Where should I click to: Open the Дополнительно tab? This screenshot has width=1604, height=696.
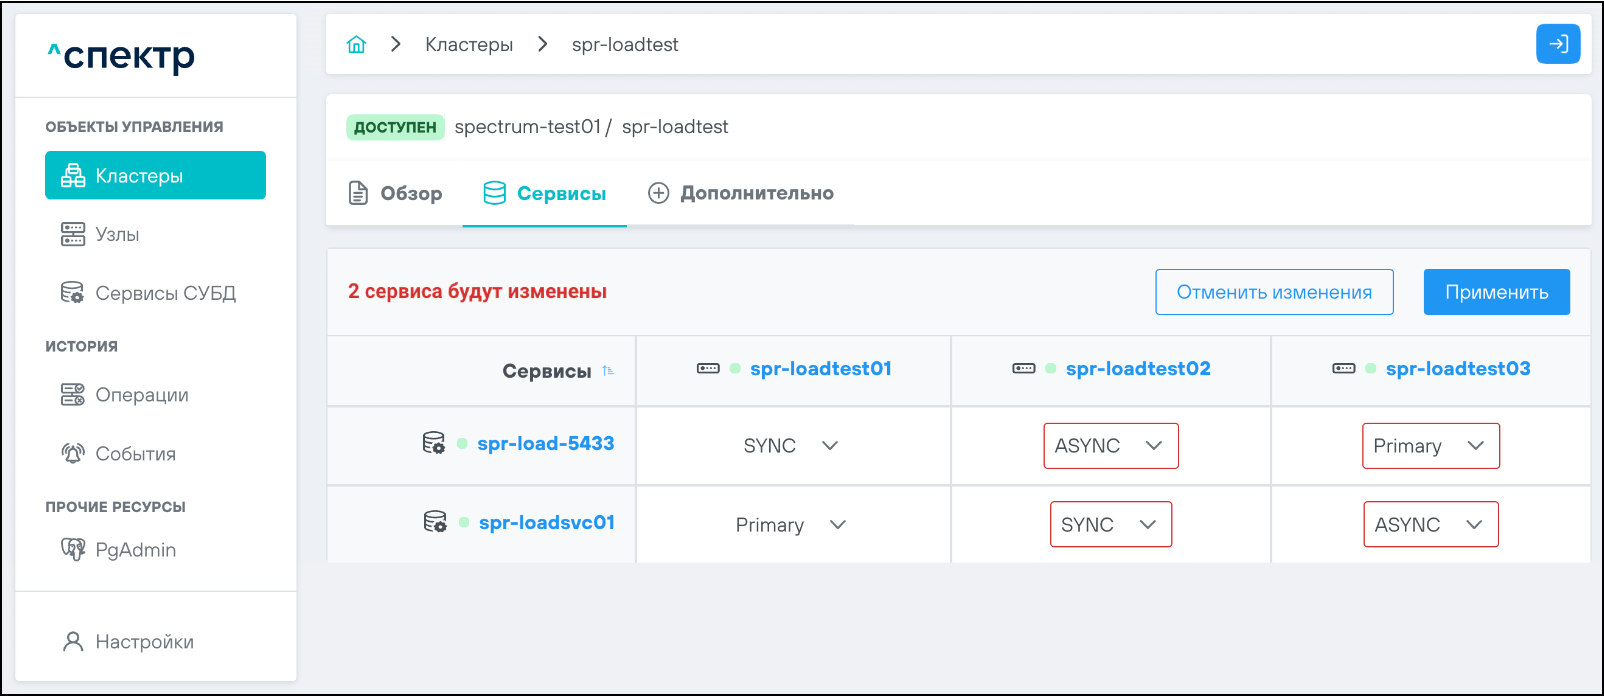click(741, 193)
